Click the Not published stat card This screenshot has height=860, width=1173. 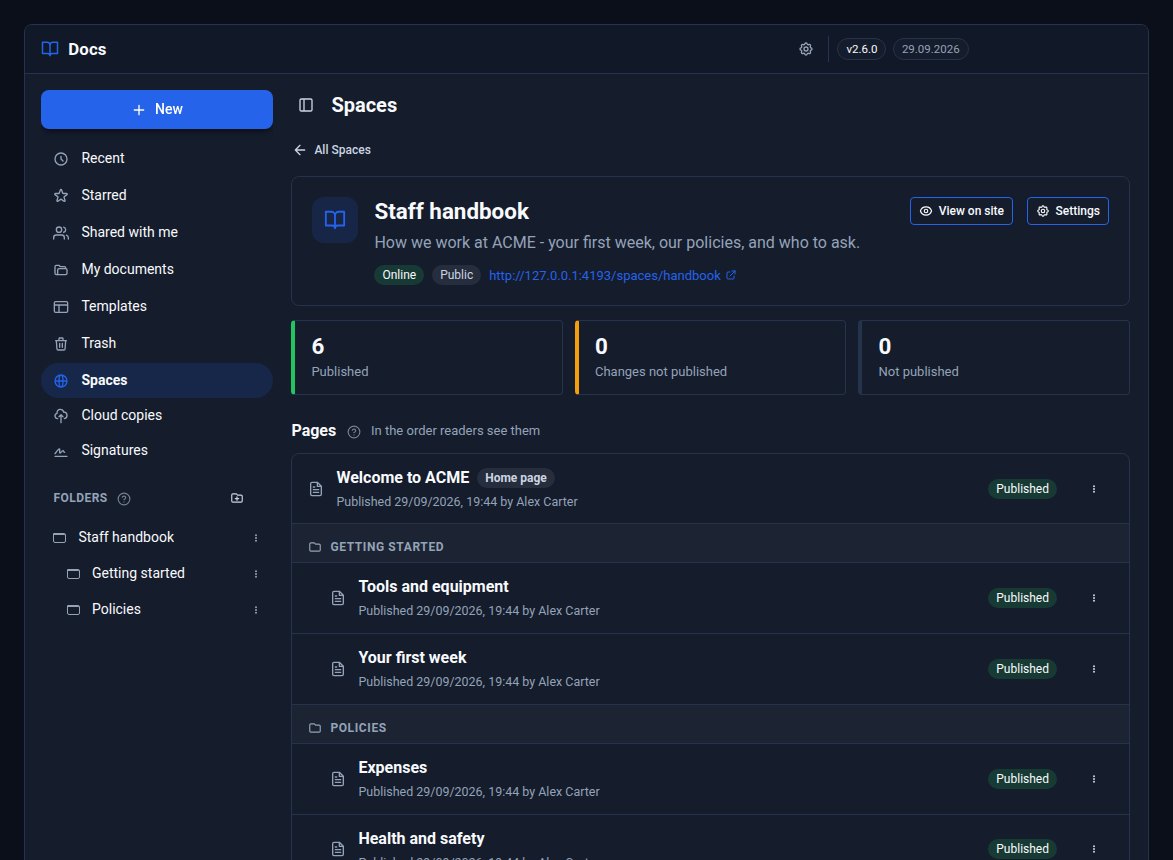(993, 357)
